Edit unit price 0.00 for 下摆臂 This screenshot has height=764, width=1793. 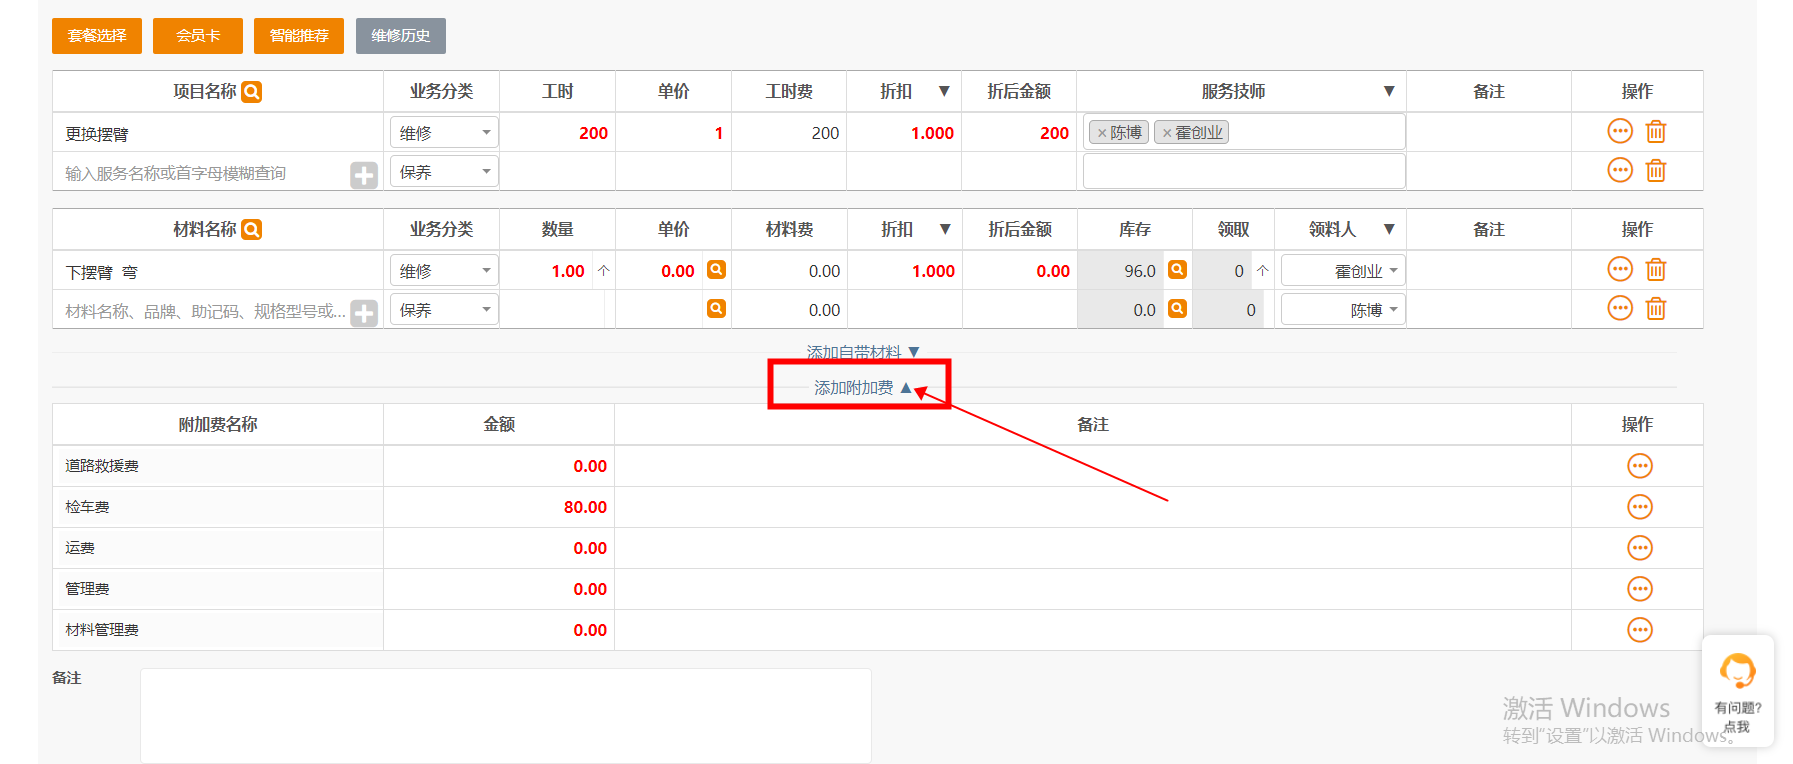point(660,271)
